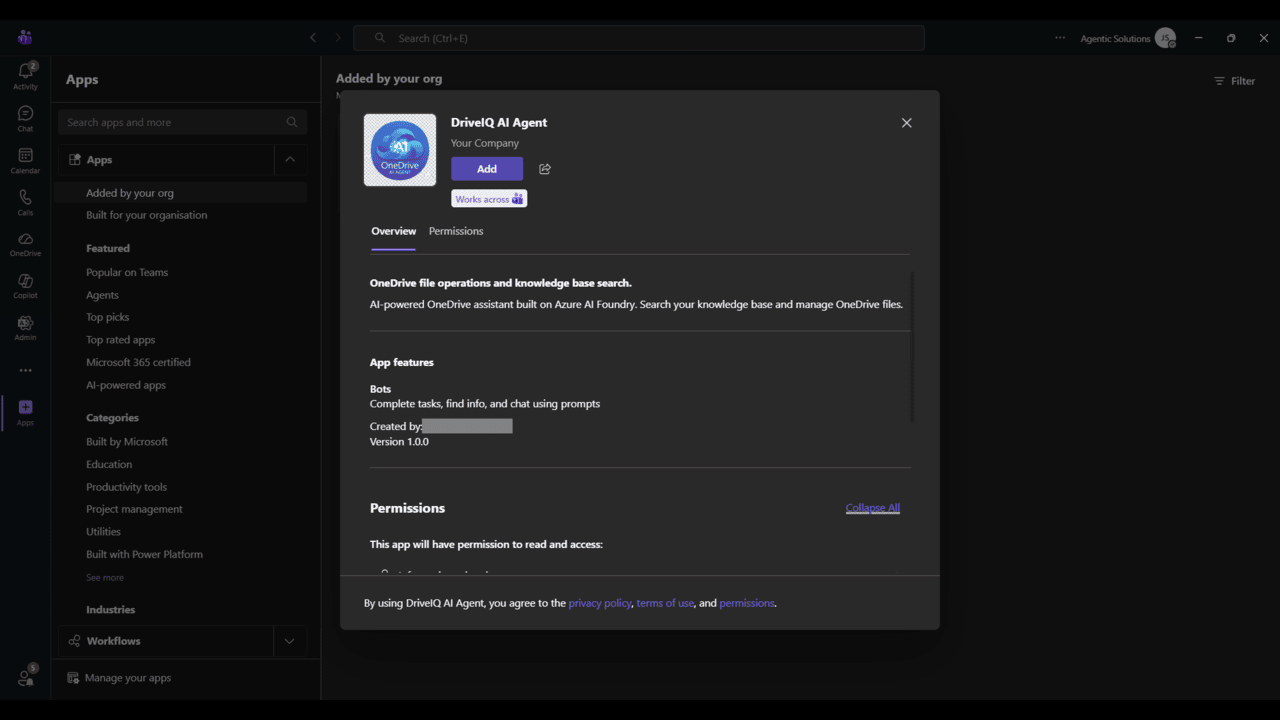Click the search magnifier in Search apps box
This screenshot has width=1280, height=720.
click(x=292, y=122)
